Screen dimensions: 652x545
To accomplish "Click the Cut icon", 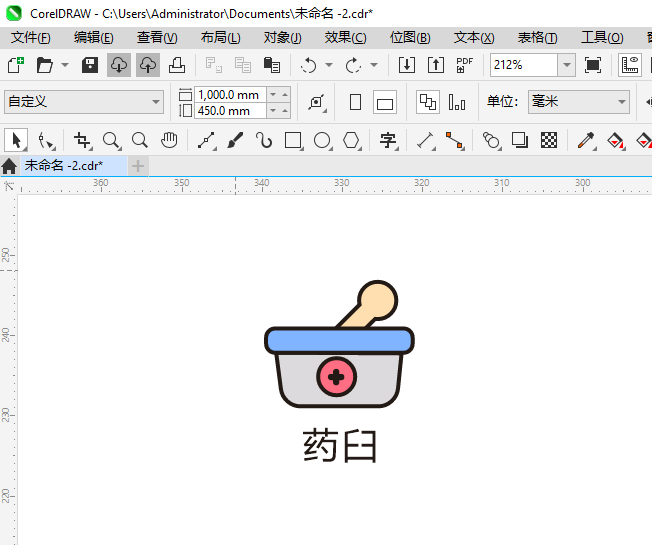I will pyautogui.click(x=214, y=65).
